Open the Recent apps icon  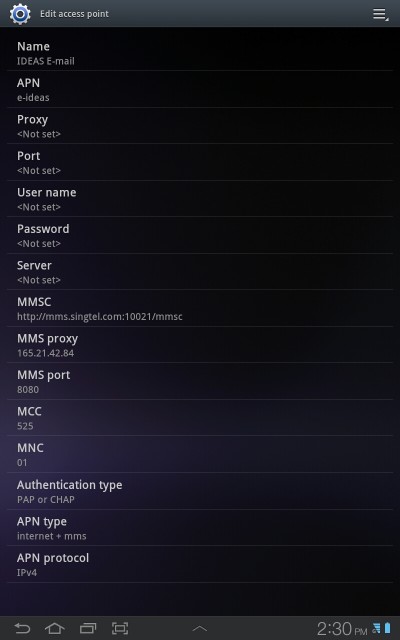coord(88,628)
